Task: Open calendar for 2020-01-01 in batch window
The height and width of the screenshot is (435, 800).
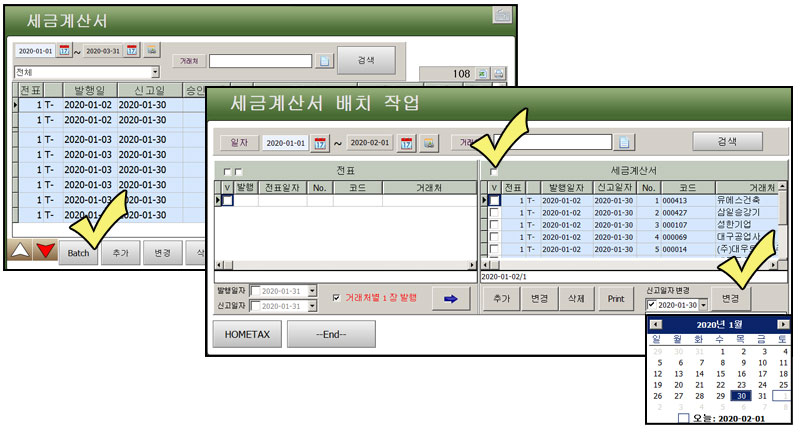Action: (x=320, y=143)
